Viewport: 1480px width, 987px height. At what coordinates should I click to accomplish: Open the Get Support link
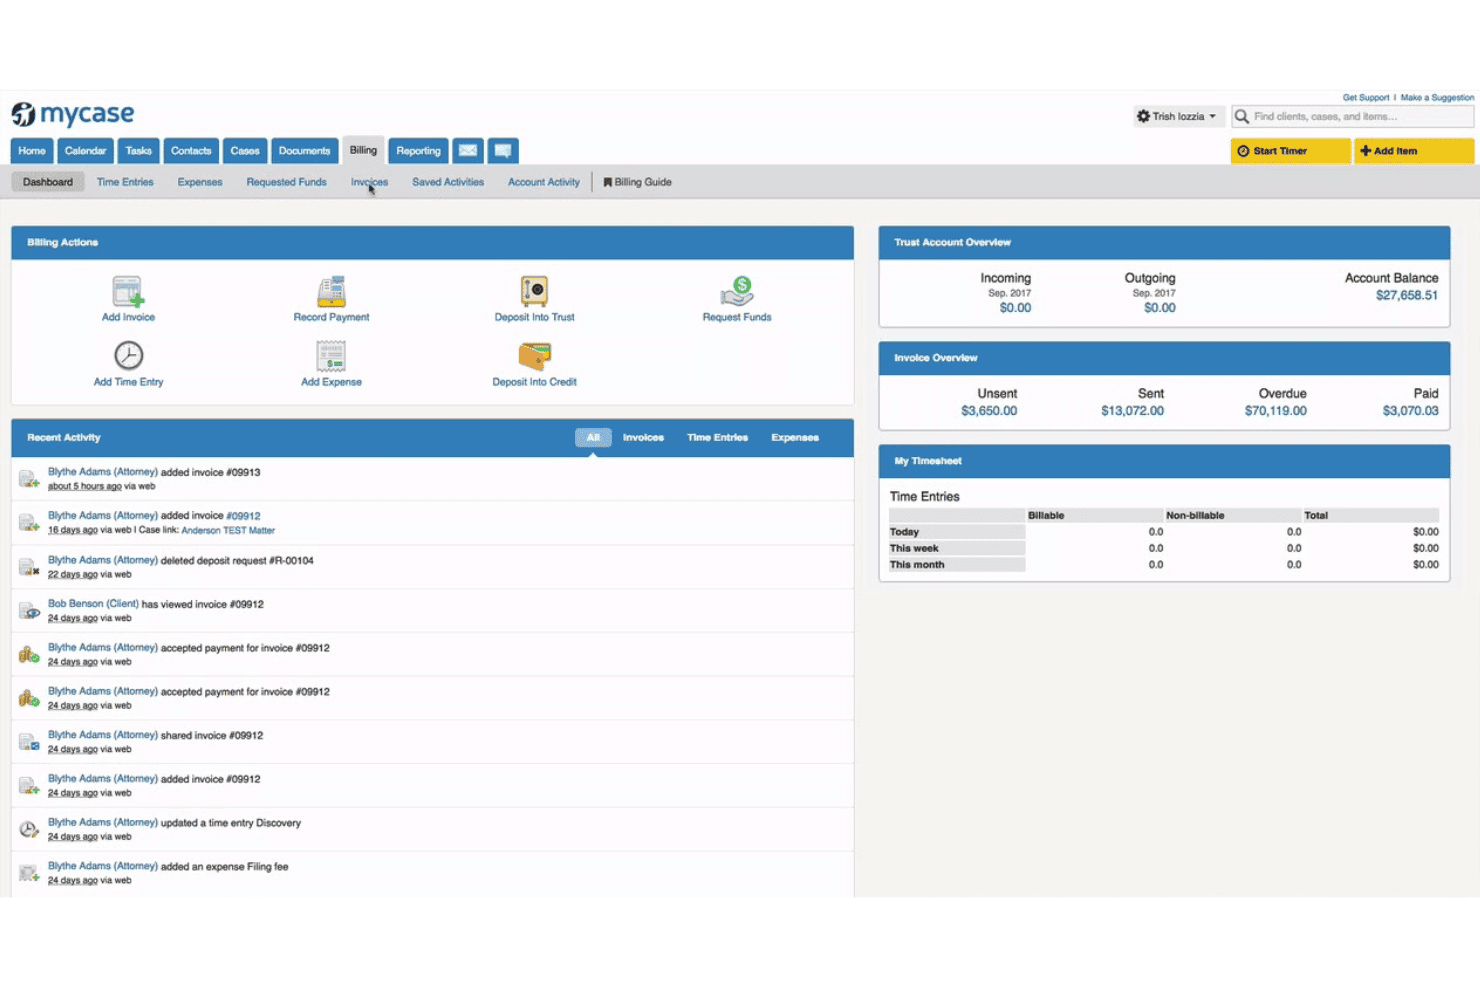[x=1366, y=98]
